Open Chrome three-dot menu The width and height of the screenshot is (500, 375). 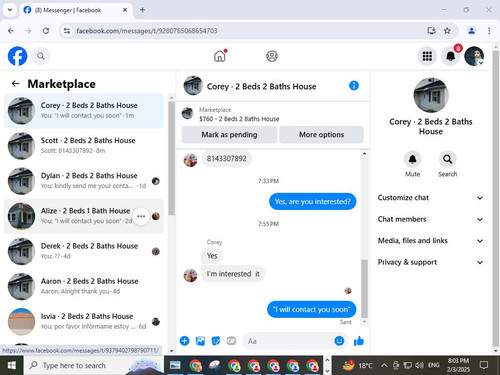click(489, 31)
